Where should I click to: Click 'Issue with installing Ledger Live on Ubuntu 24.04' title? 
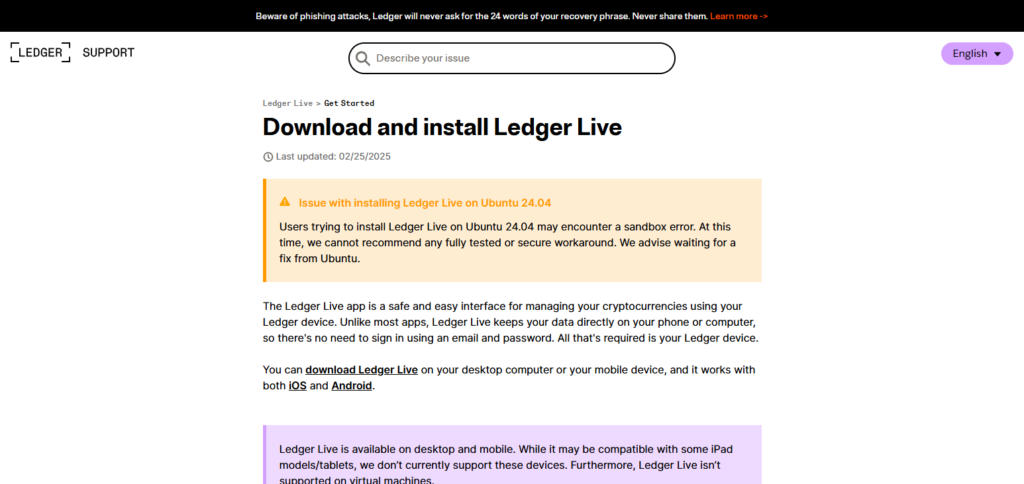click(424, 202)
